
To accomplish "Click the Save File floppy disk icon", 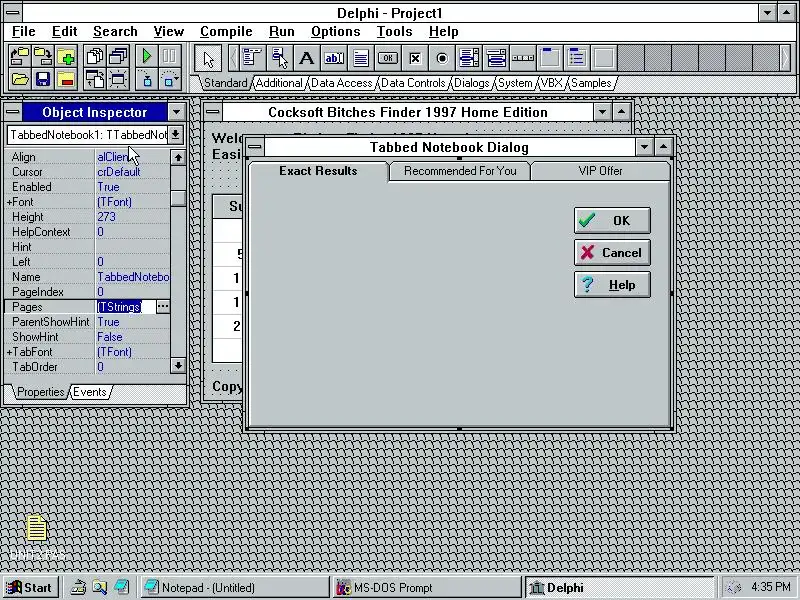I will point(43,80).
